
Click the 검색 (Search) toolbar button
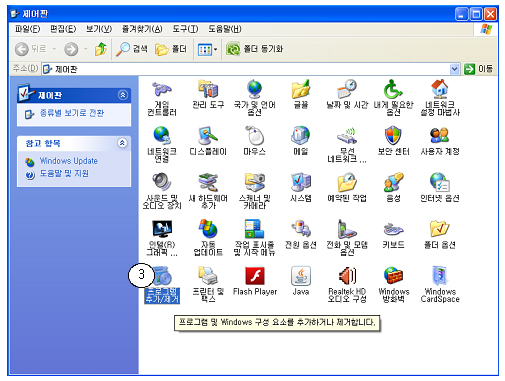click(132, 49)
